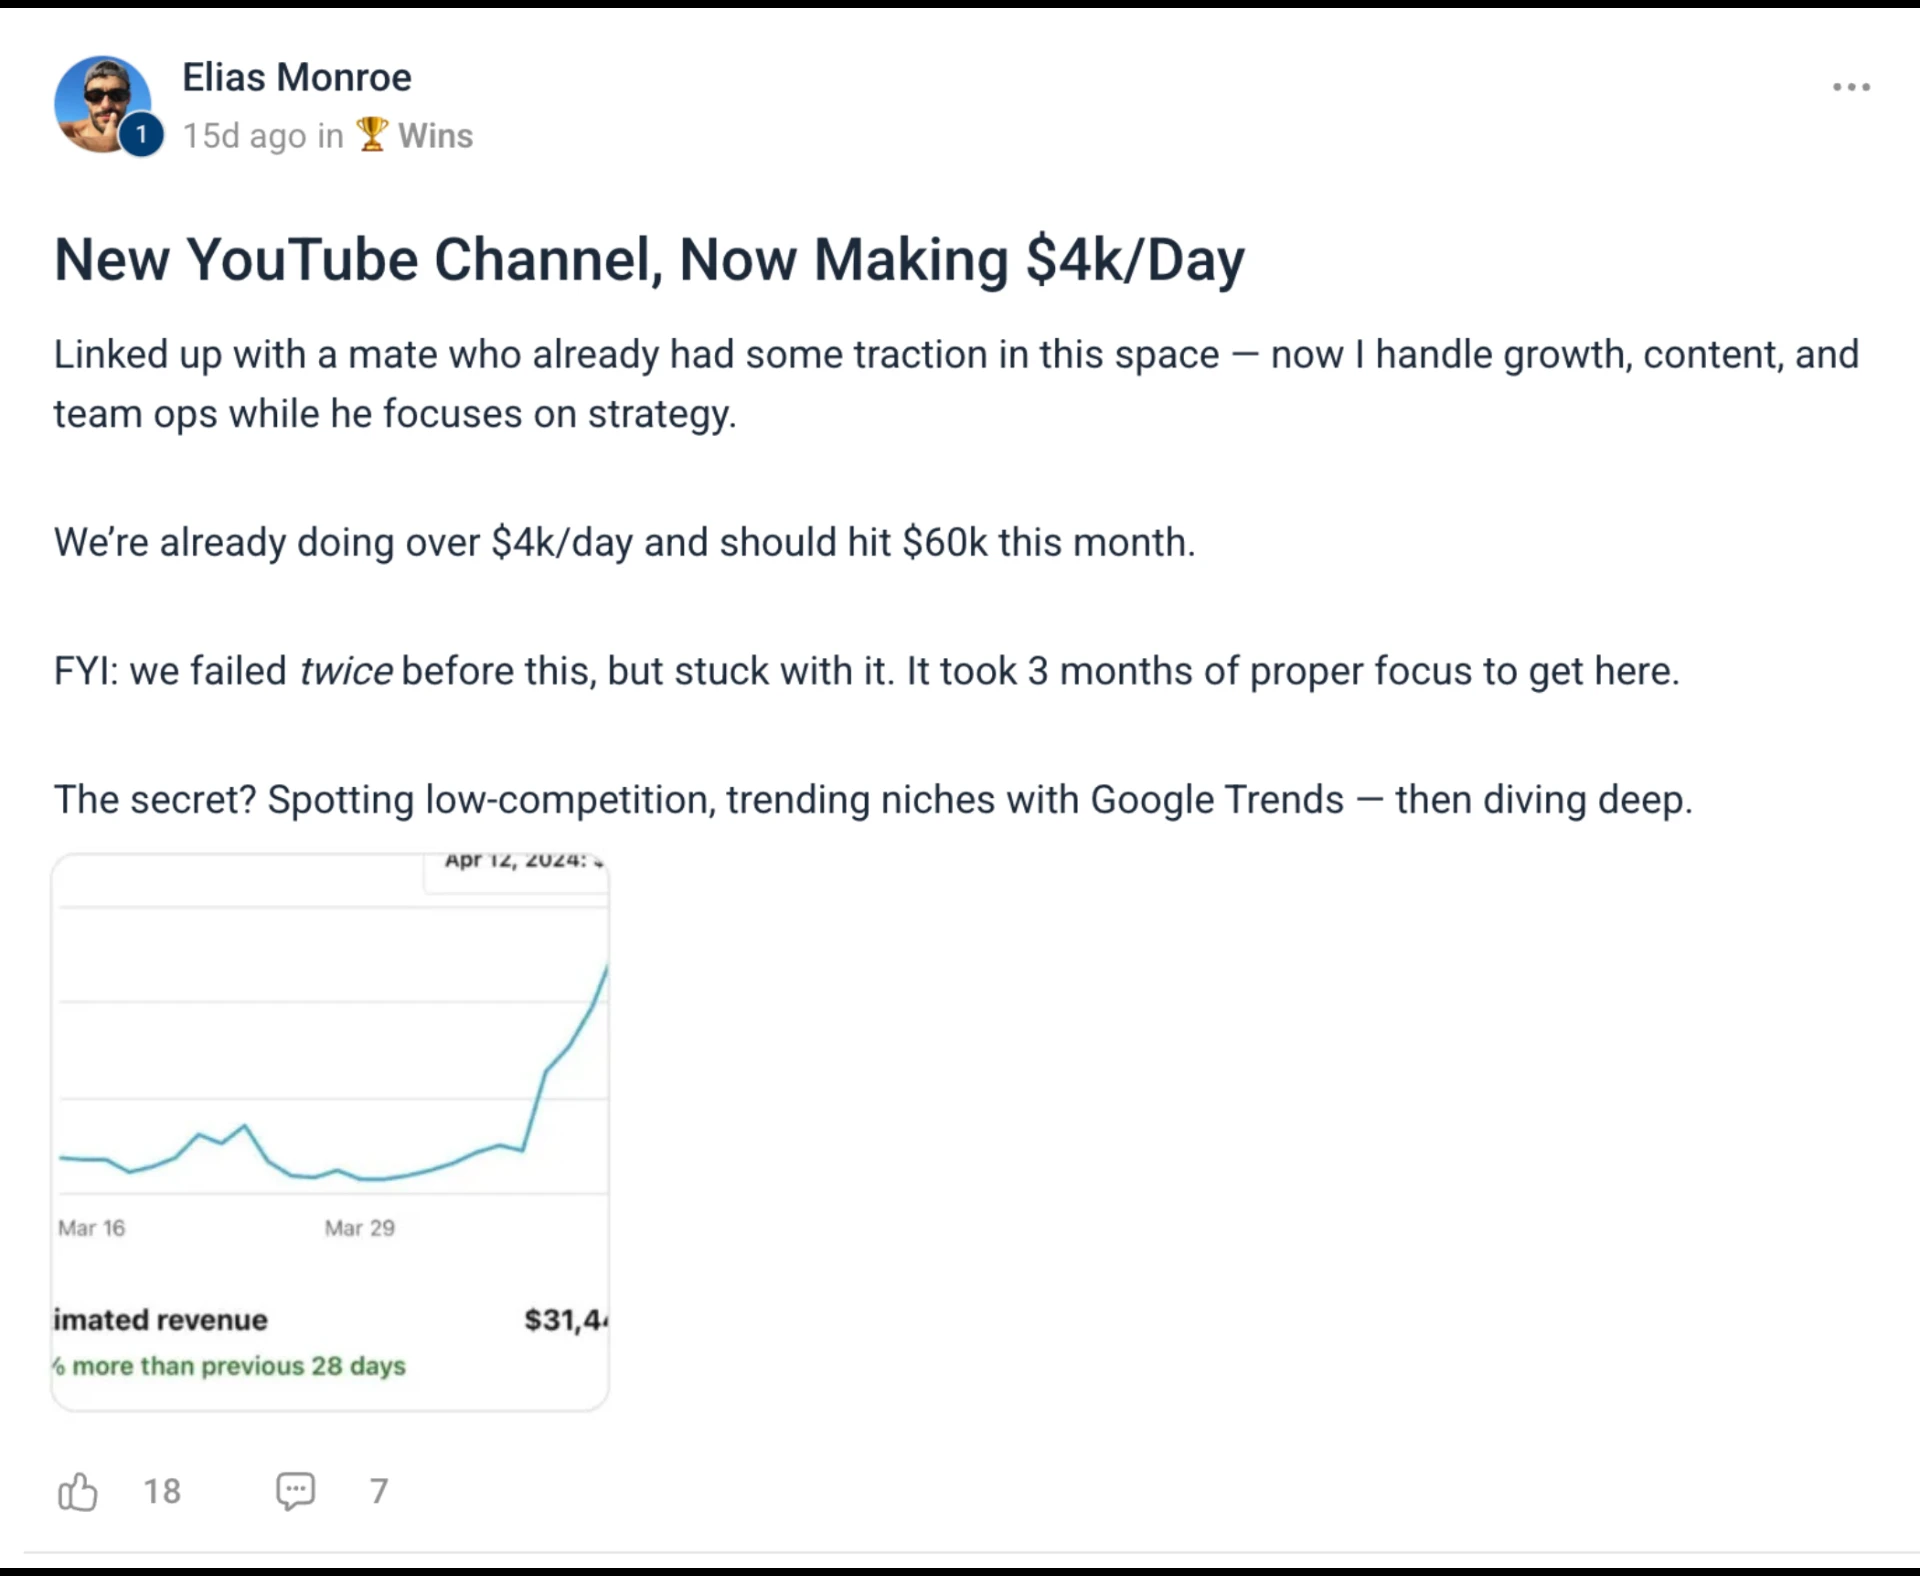Screen dimensions: 1920x1576
Task: Open the Wins category link
Action: pos(435,135)
